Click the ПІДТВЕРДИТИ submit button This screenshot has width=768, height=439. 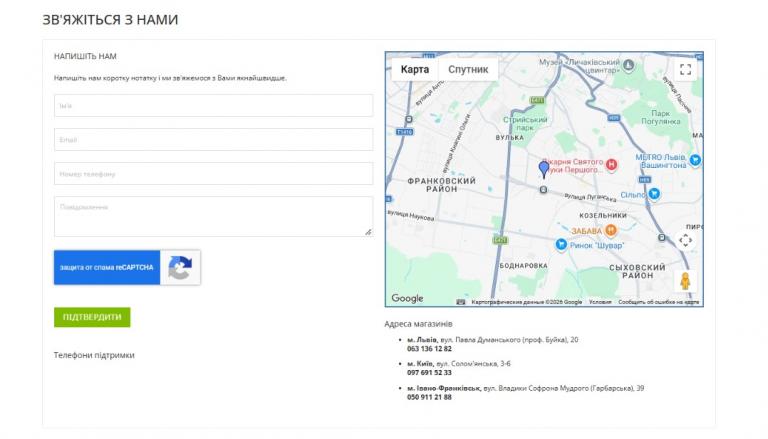click(92, 317)
